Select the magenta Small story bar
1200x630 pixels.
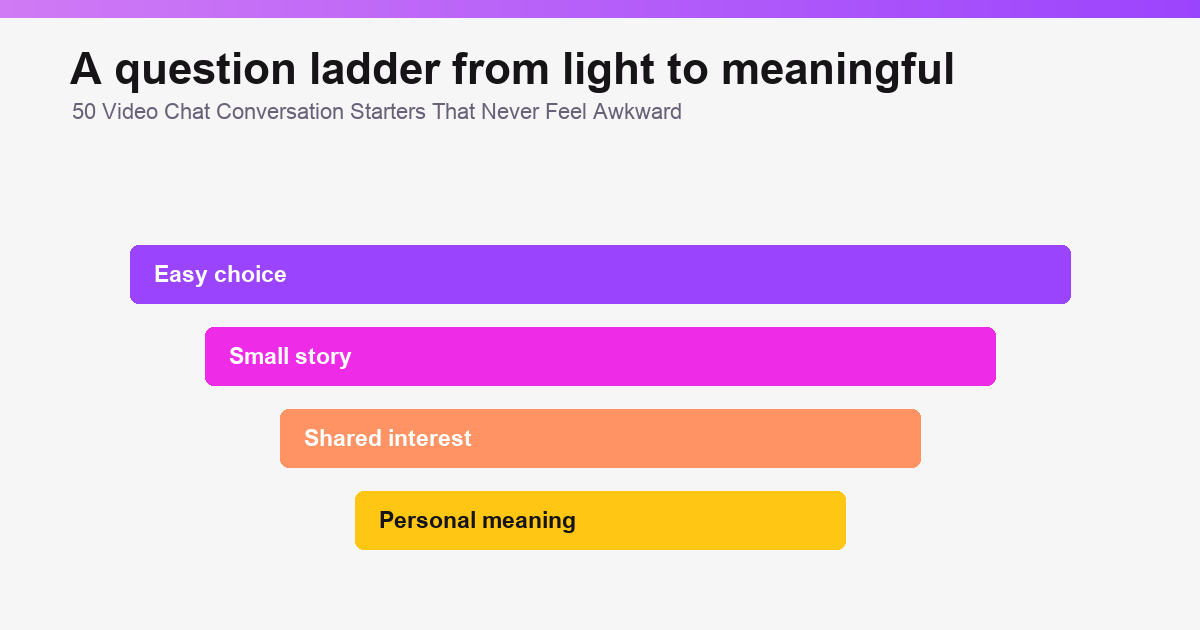[600, 356]
